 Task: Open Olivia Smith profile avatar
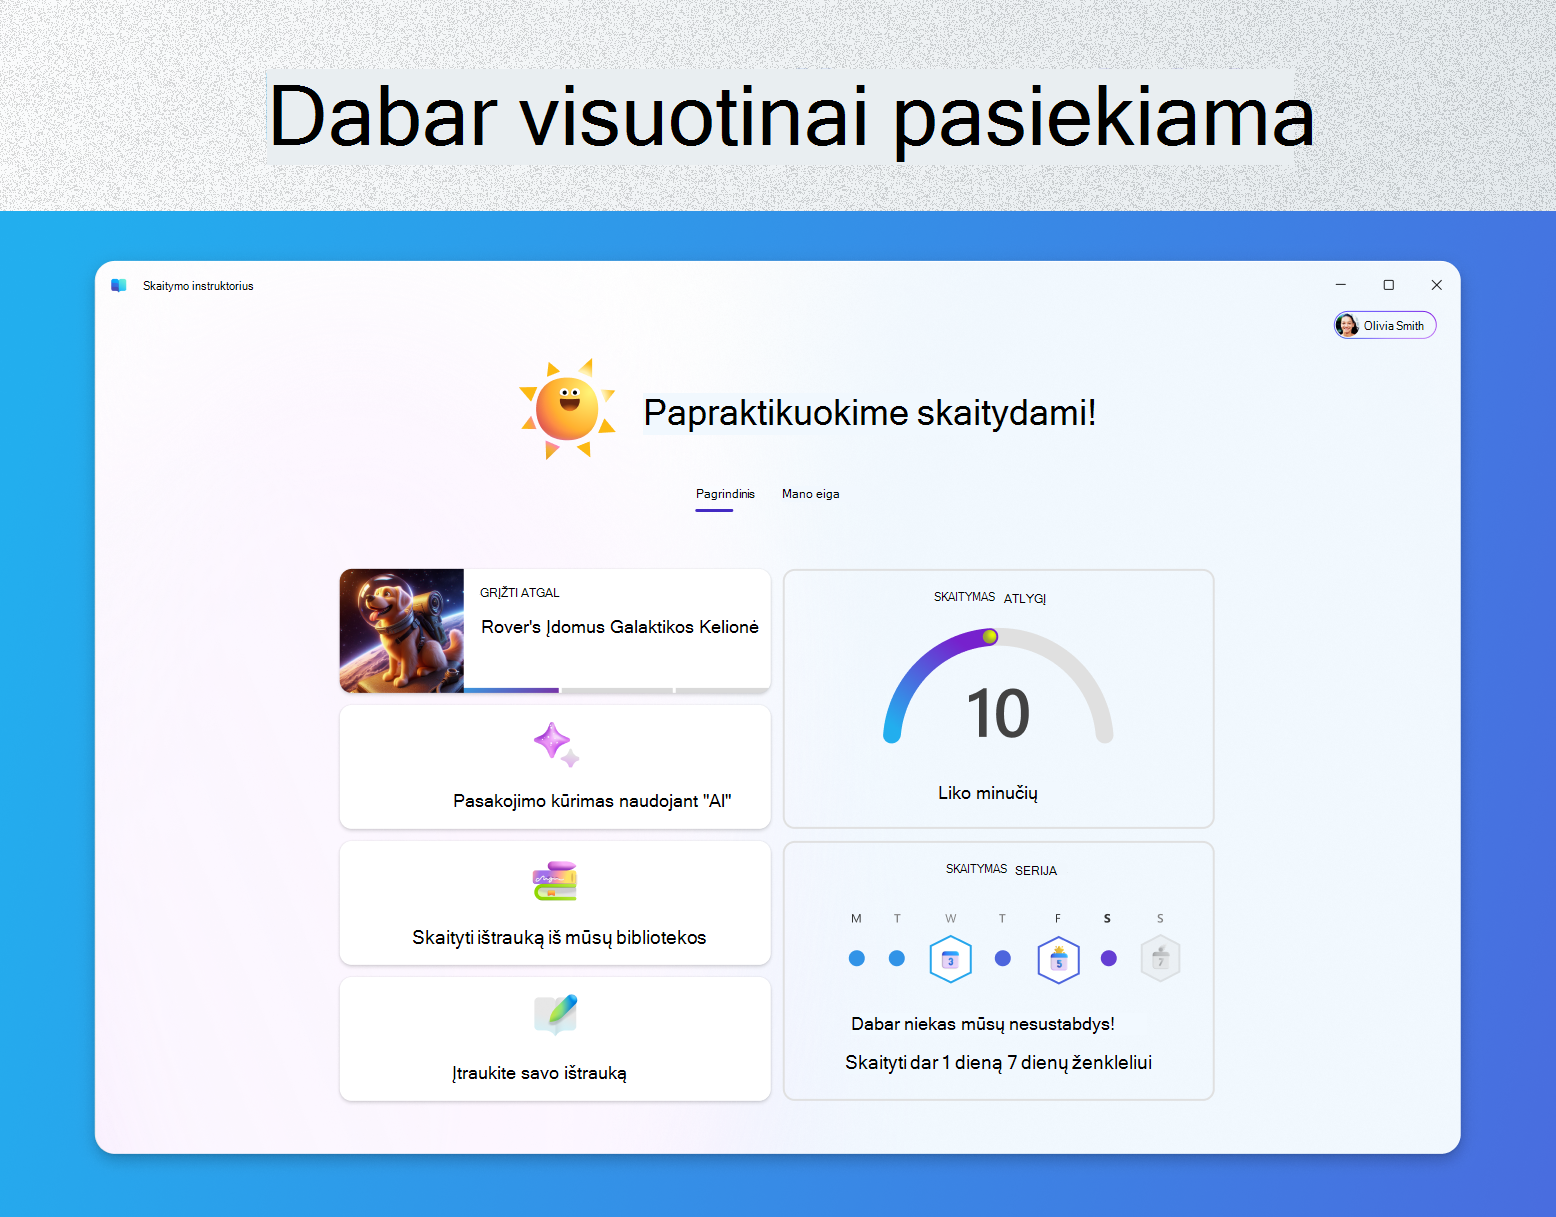click(x=1348, y=326)
